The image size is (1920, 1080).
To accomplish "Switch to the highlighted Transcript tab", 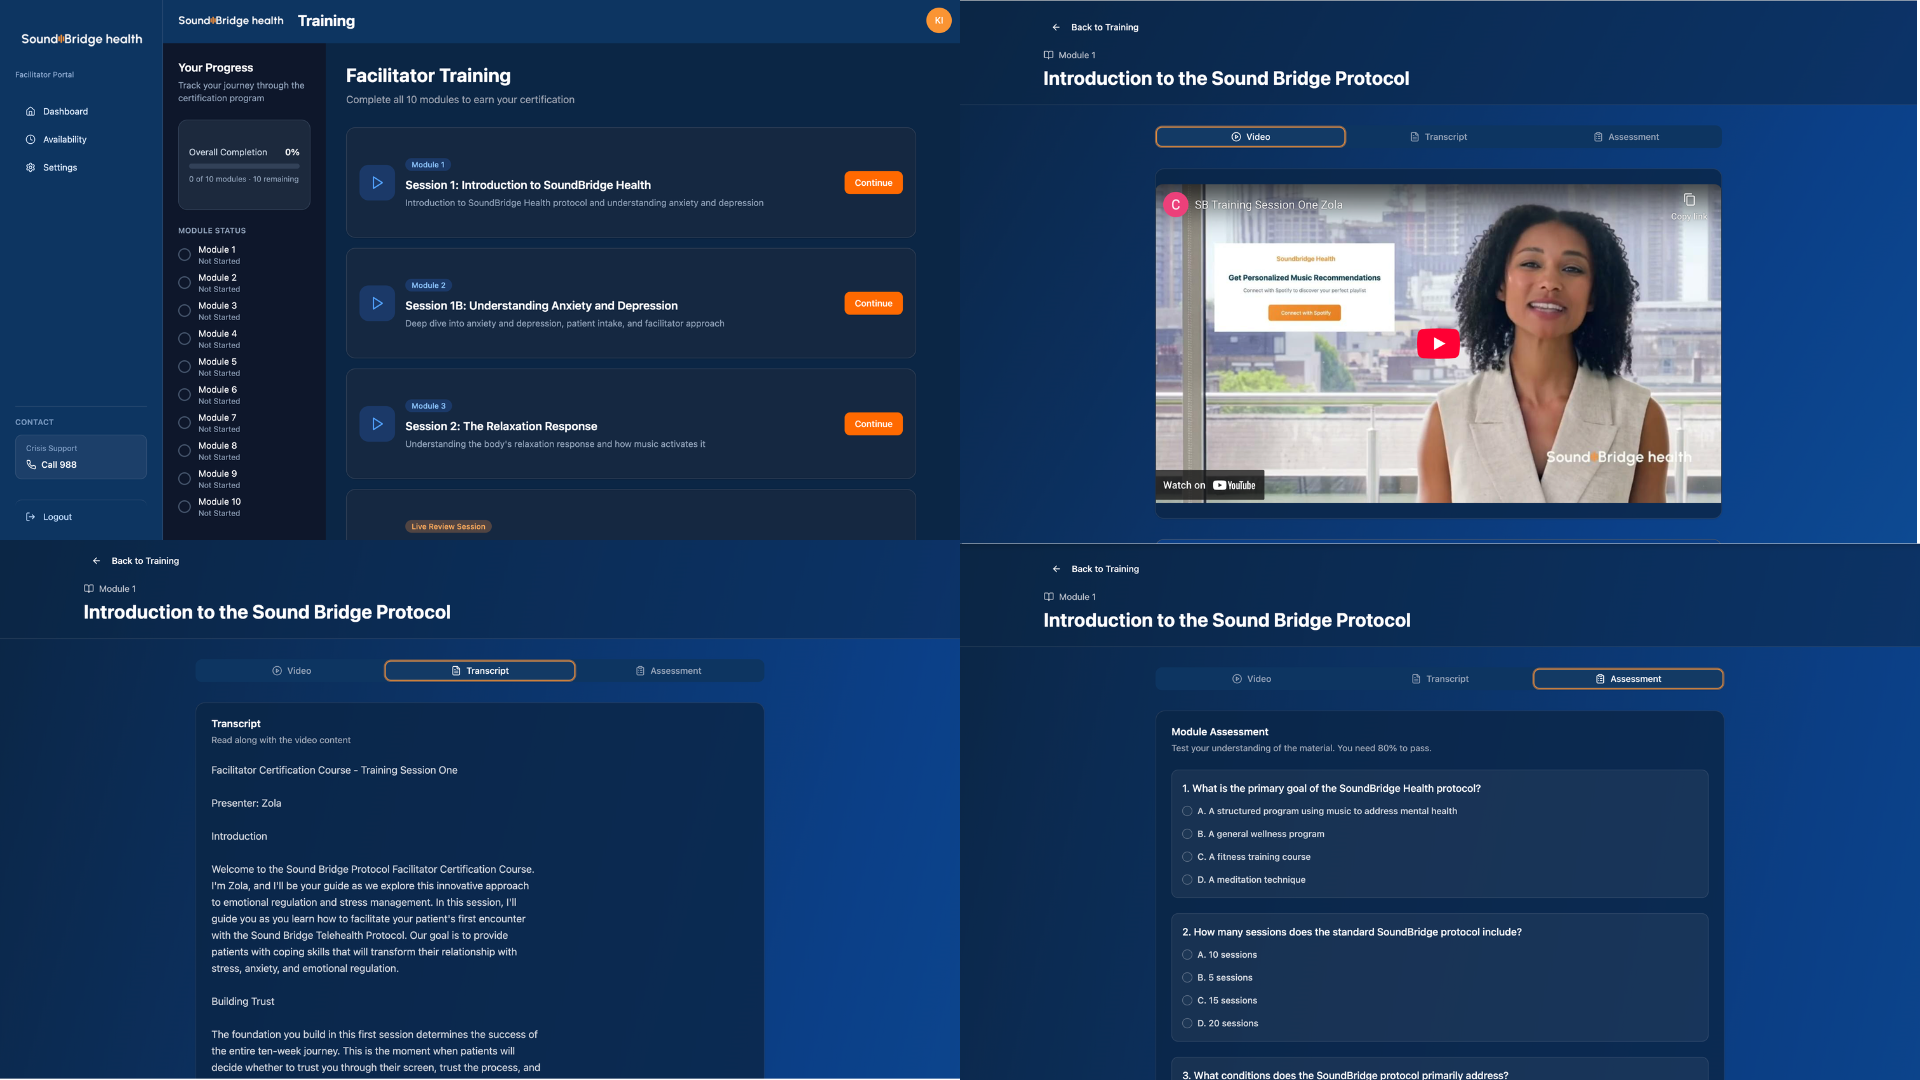I will click(480, 671).
